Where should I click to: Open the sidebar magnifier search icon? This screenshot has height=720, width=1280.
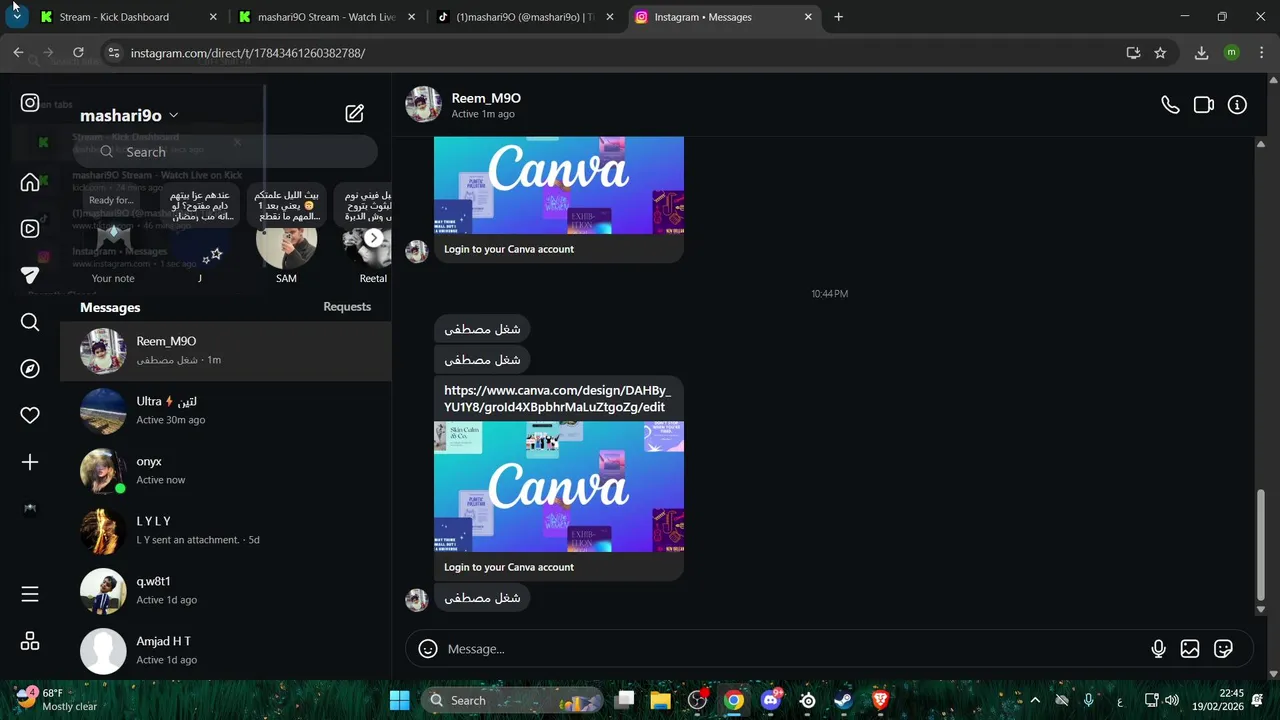(30, 322)
